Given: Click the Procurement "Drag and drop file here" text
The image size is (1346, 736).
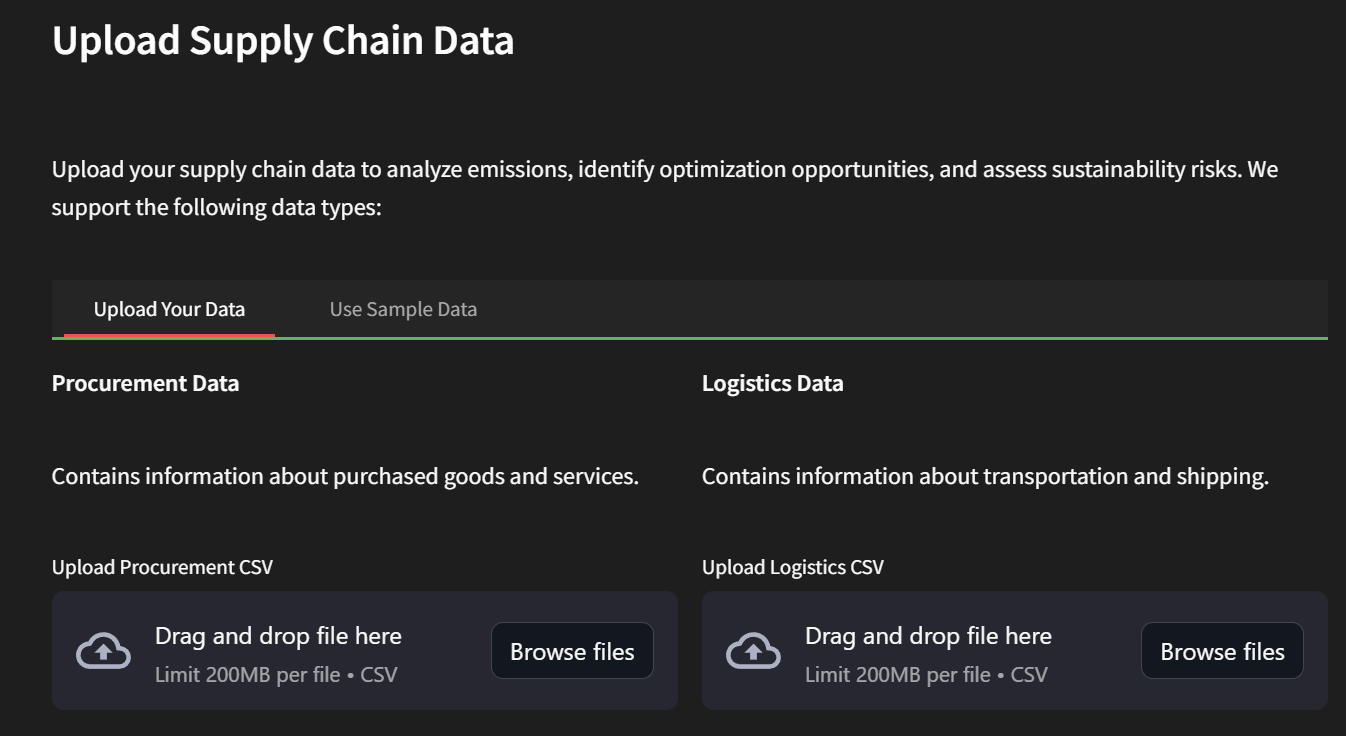Looking at the screenshot, I should point(278,636).
